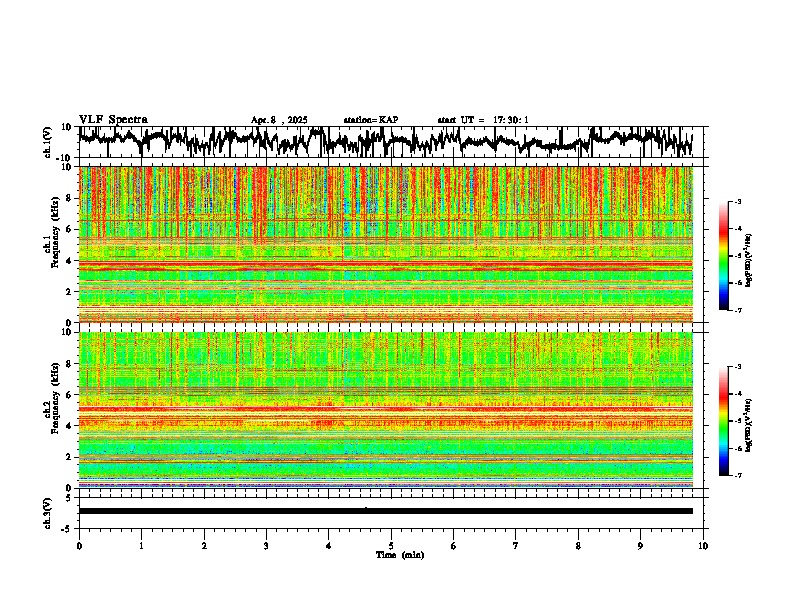Image resolution: width=792 pixels, height=612 pixels.
Task: Click the 'start UT = 17:30:1' label
Action: click(x=483, y=120)
